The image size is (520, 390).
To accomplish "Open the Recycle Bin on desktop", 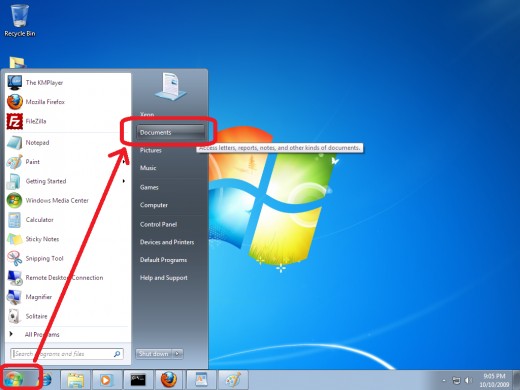I will tap(20, 20).
